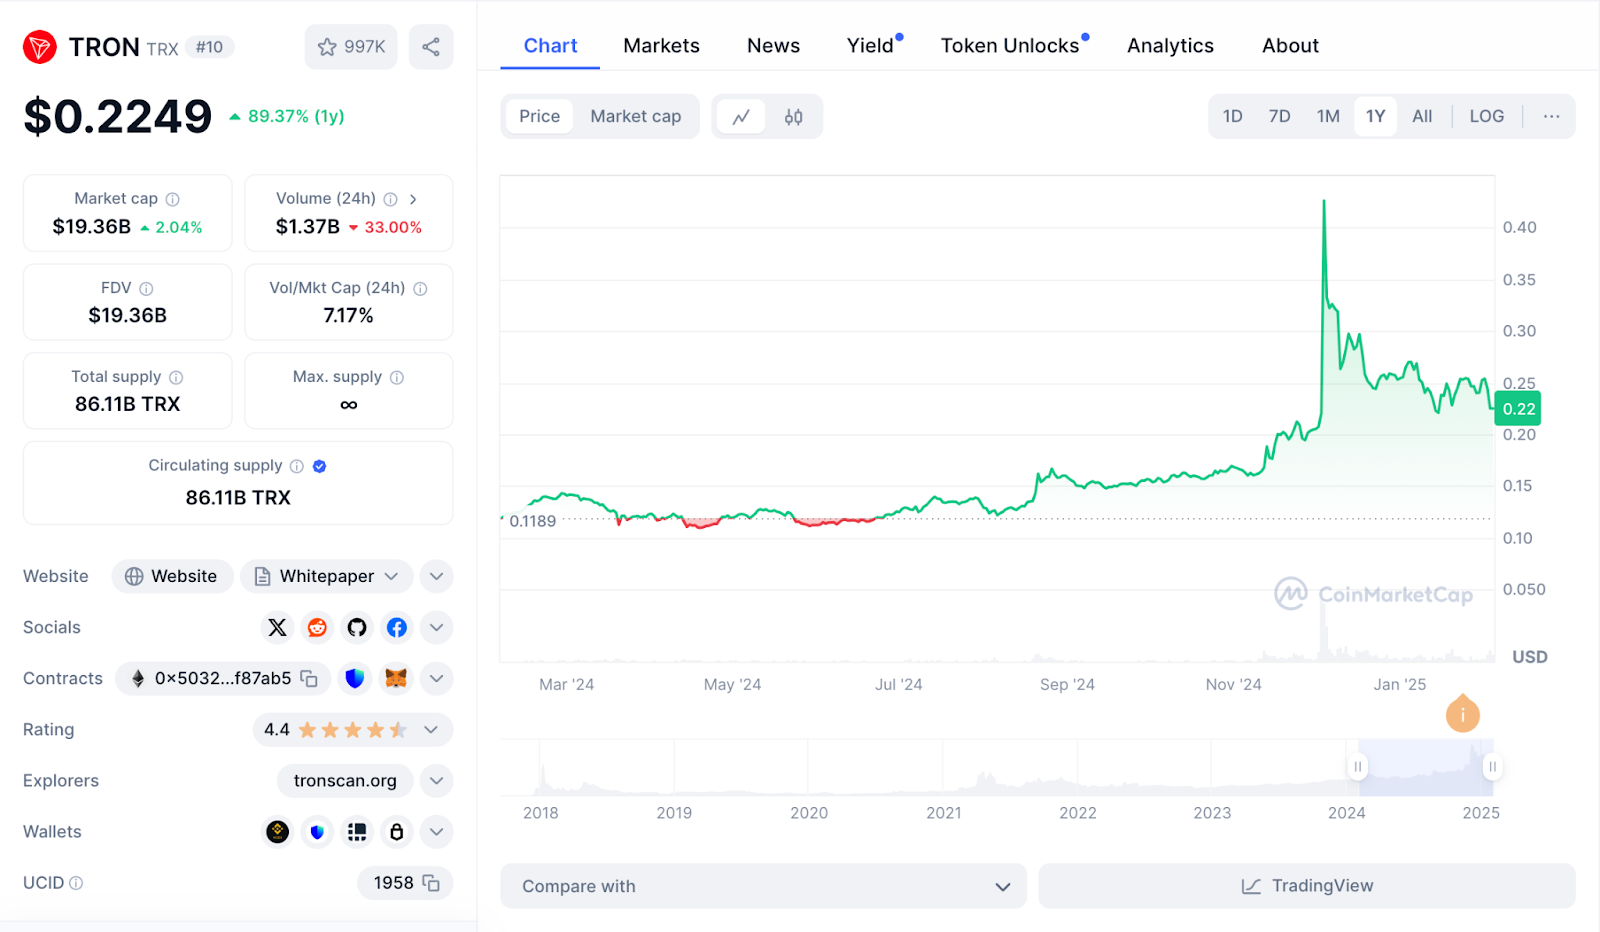The image size is (1600, 932).
Task: Grab the left range handle of timeline selector
Action: (x=1358, y=767)
